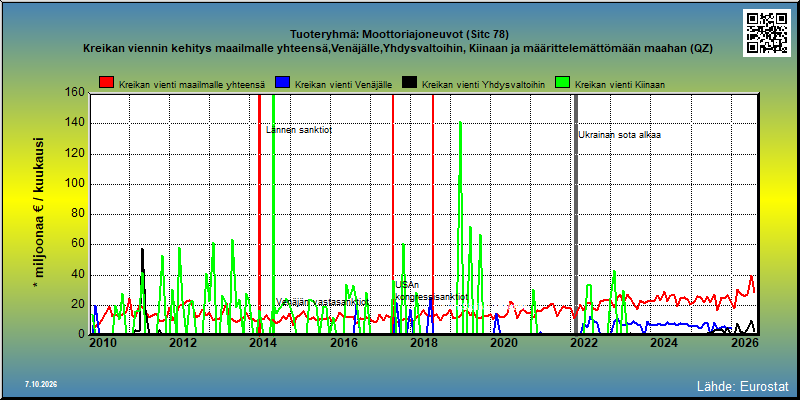Click y-axis value 20

tap(79, 305)
